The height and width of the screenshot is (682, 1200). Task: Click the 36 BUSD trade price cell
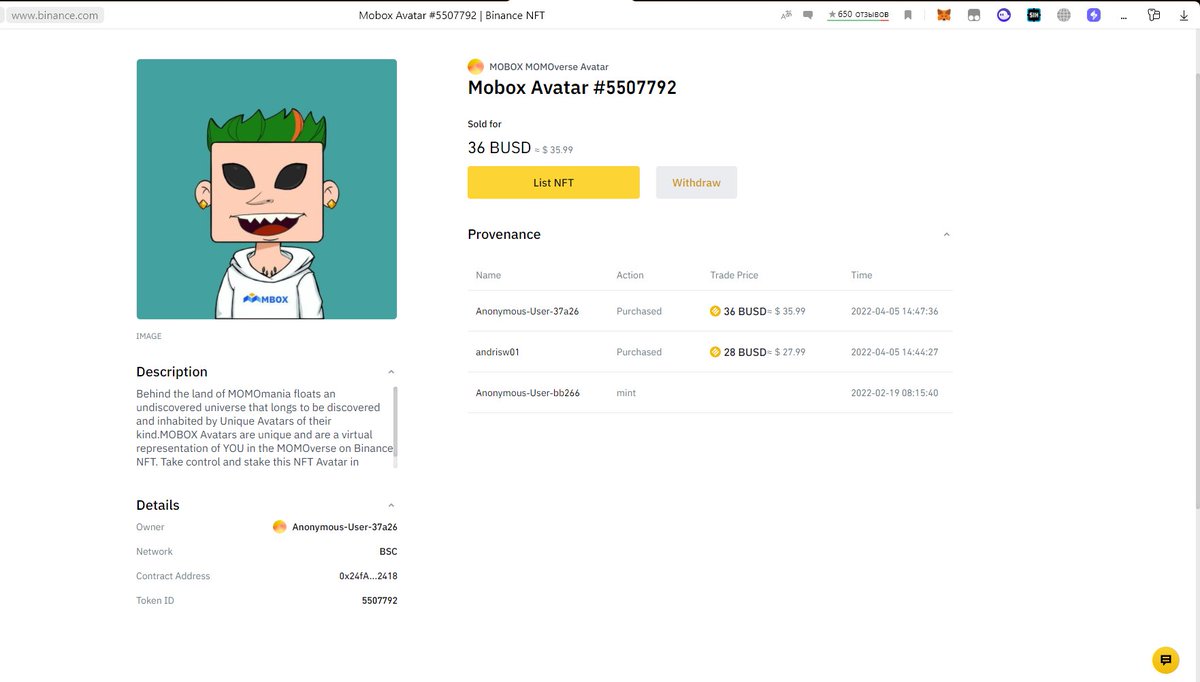click(x=757, y=311)
